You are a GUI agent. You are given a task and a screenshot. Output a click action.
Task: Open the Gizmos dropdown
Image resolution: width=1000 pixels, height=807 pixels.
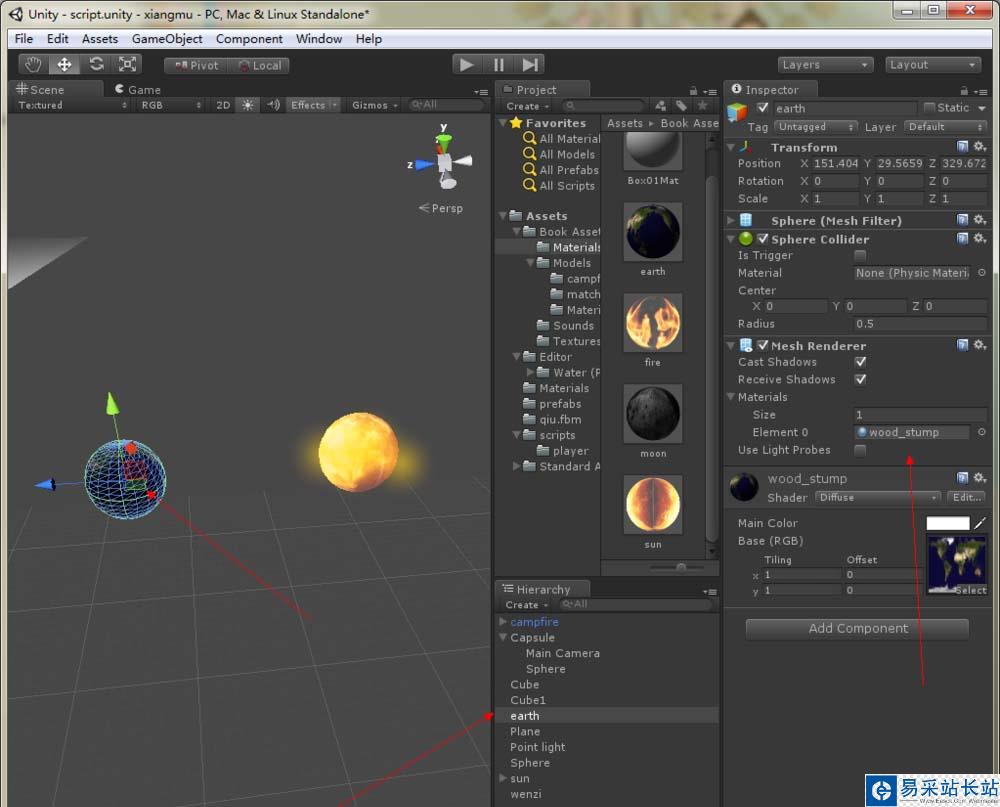pyautogui.click(x=374, y=105)
